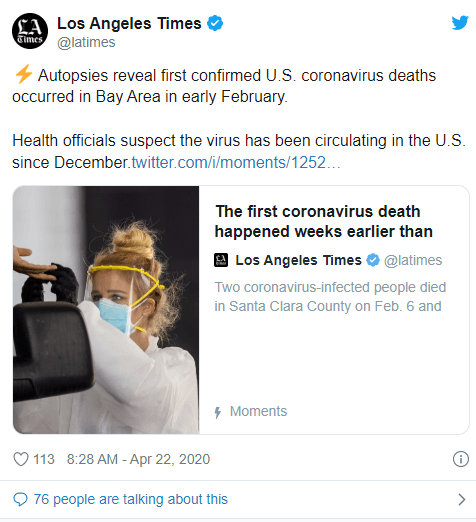
Task: Click the 8:28 AM - Apr 22, 2020 timestamp
Action: pyautogui.click(x=138, y=459)
